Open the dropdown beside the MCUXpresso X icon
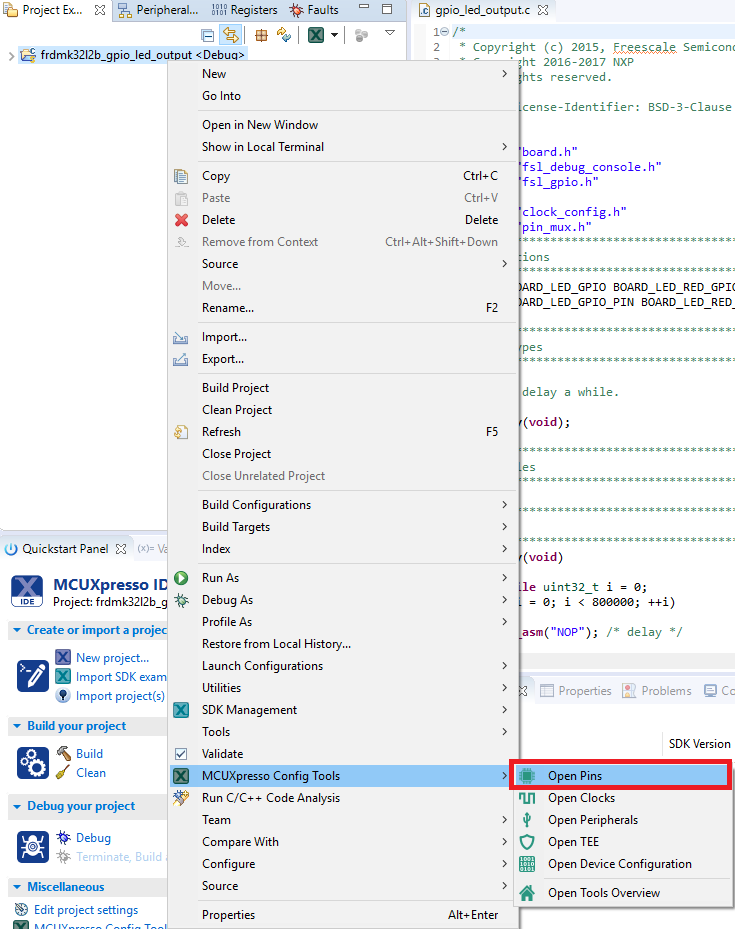 334,35
